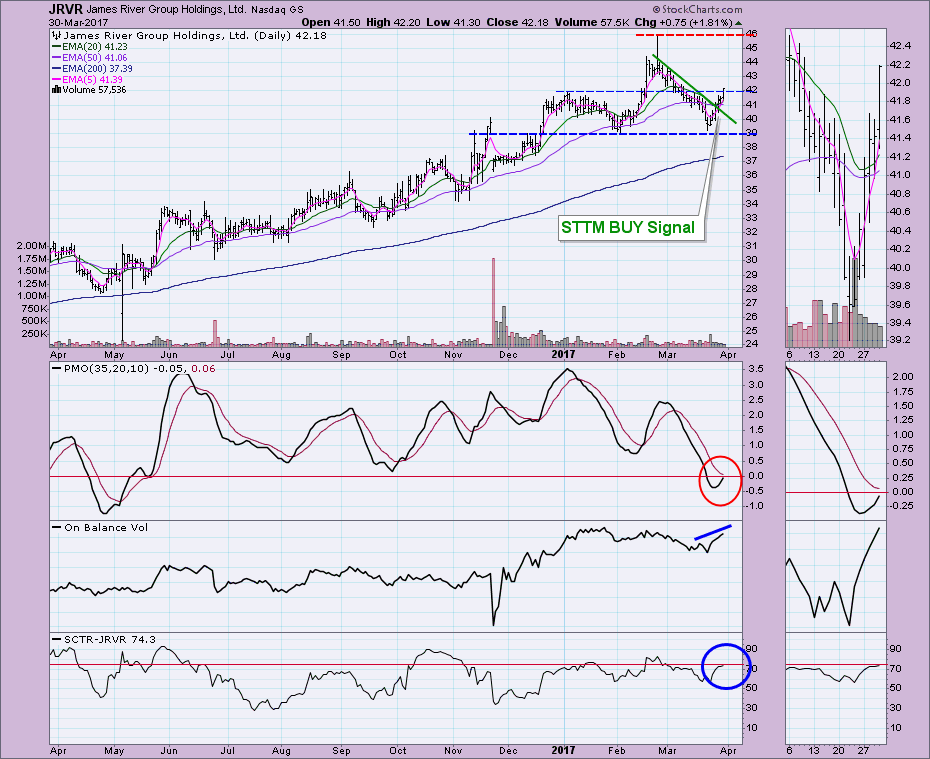
Task: Click the PMO(35,20,10) indicator label
Action: (x=100, y=369)
